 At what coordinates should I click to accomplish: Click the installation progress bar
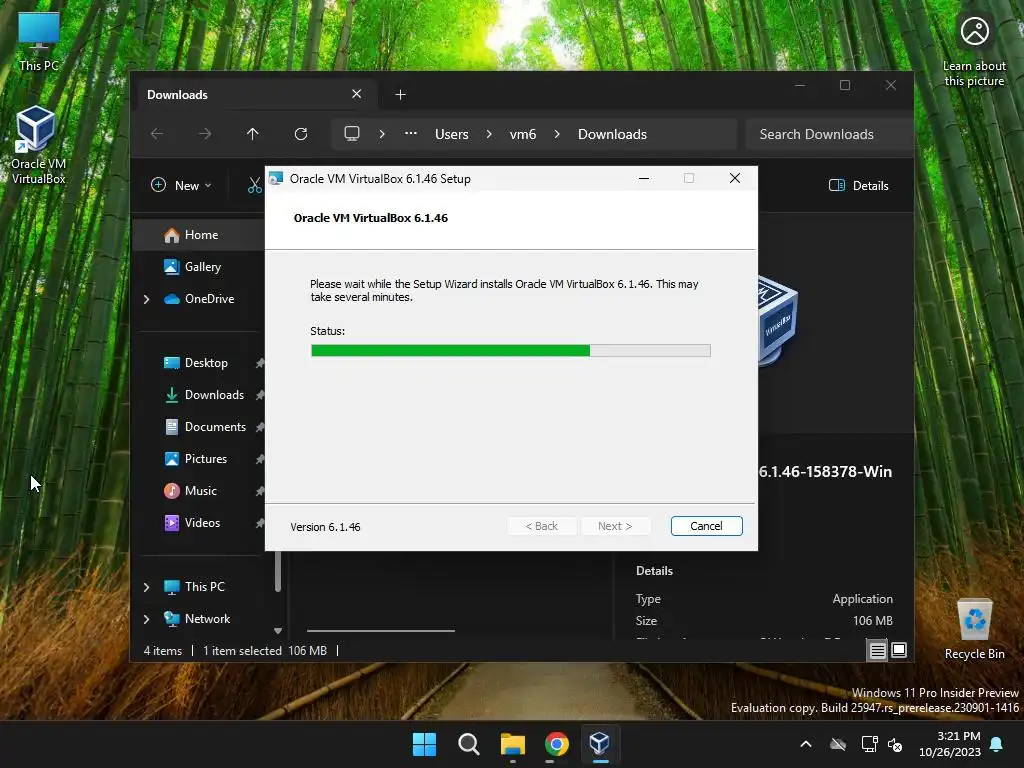tap(511, 351)
